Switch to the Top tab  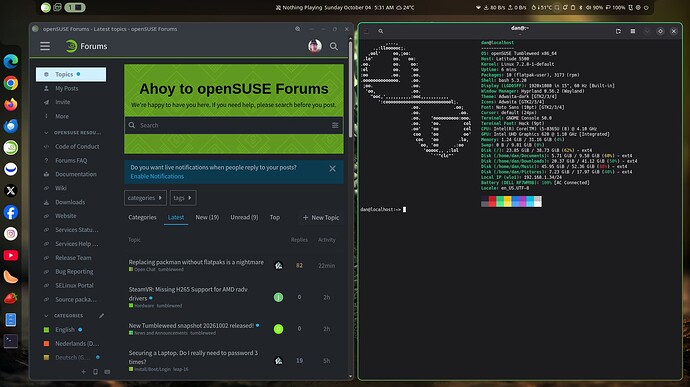click(275, 217)
